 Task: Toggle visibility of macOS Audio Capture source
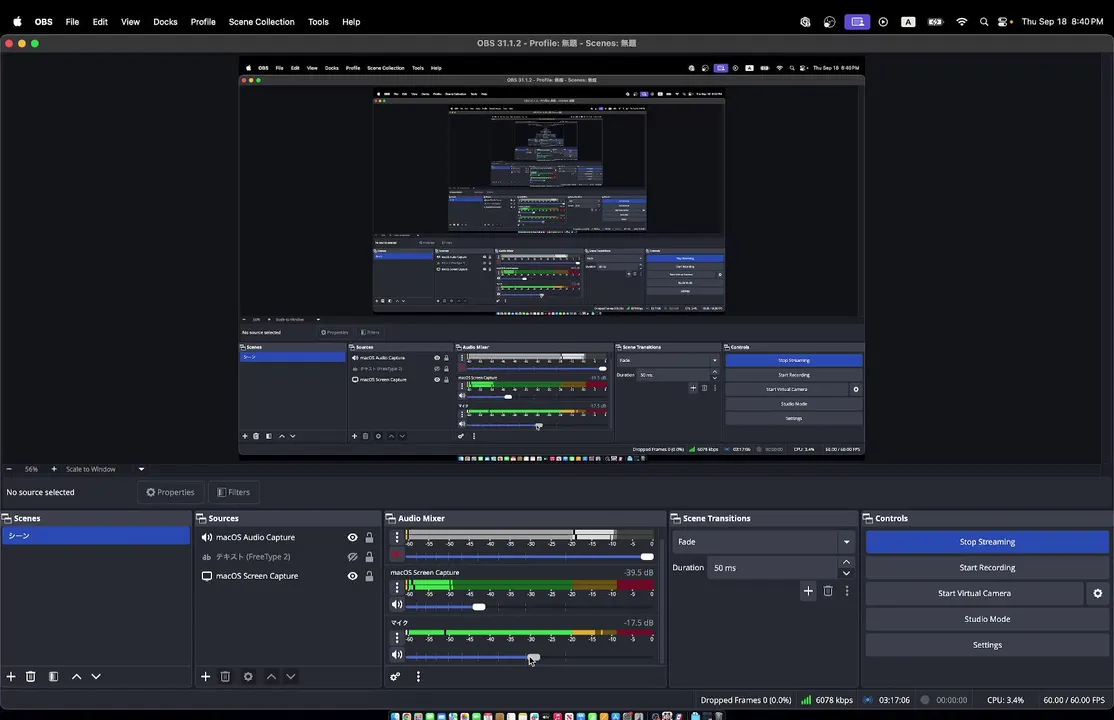click(x=352, y=537)
